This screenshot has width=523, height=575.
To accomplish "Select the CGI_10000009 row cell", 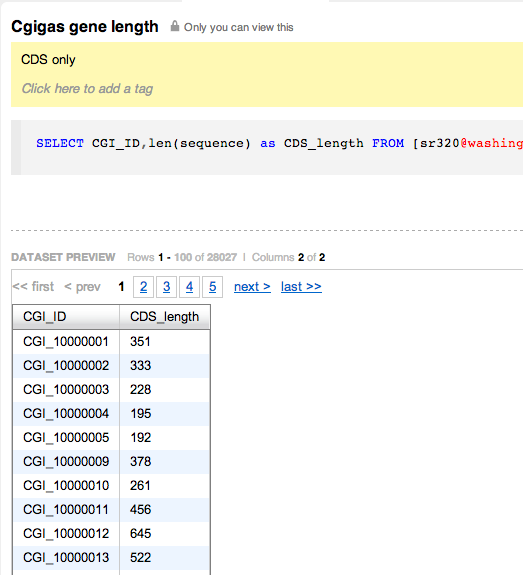I will (66, 462).
